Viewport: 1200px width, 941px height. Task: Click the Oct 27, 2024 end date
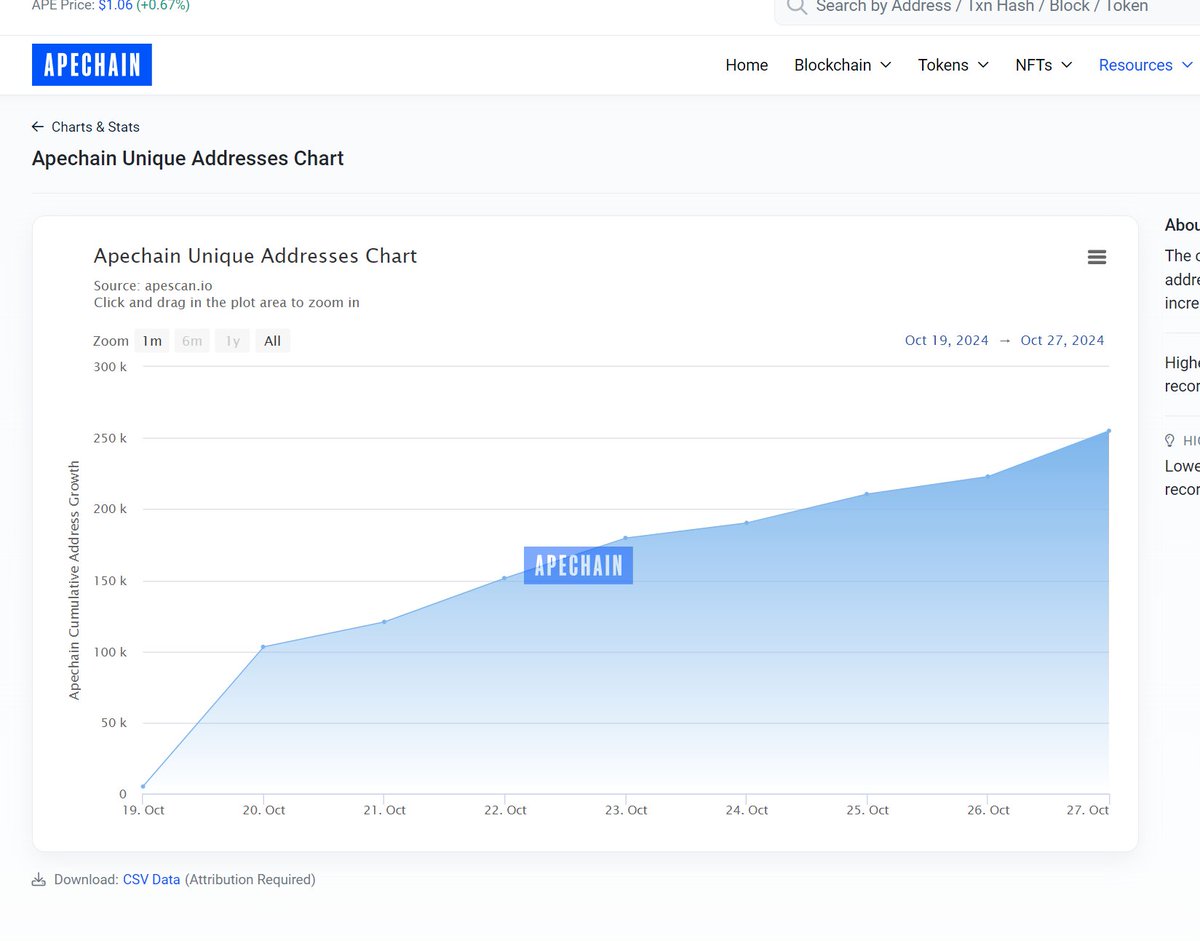pyautogui.click(x=1062, y=340)
